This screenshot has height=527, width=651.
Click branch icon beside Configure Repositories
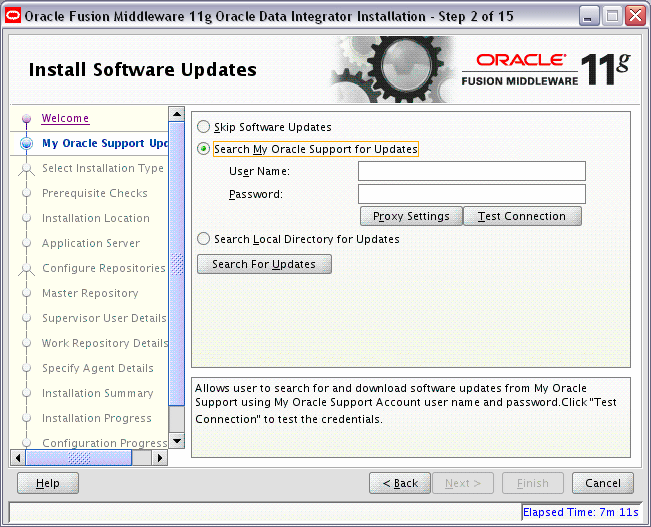[27, 270]
